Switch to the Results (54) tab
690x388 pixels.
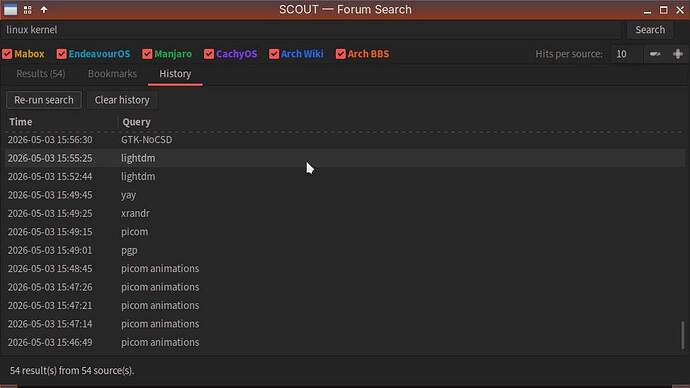tap(40, 74)
